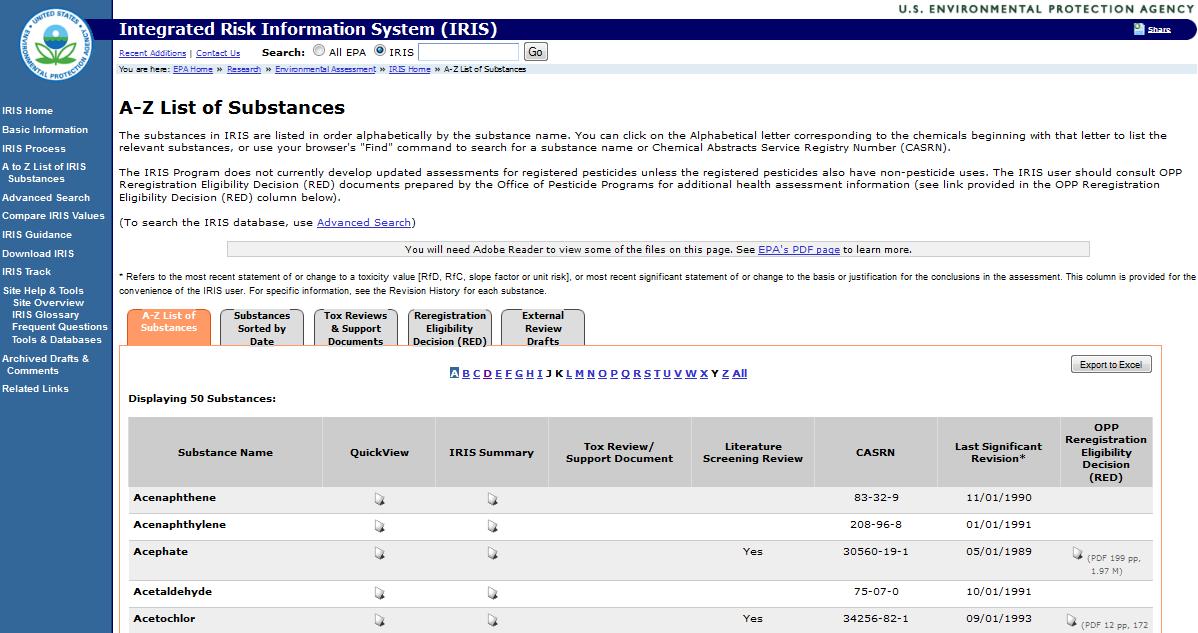Open External Review Drafts tab
The height and width of the screenshot is (633, 1198).
543,328
